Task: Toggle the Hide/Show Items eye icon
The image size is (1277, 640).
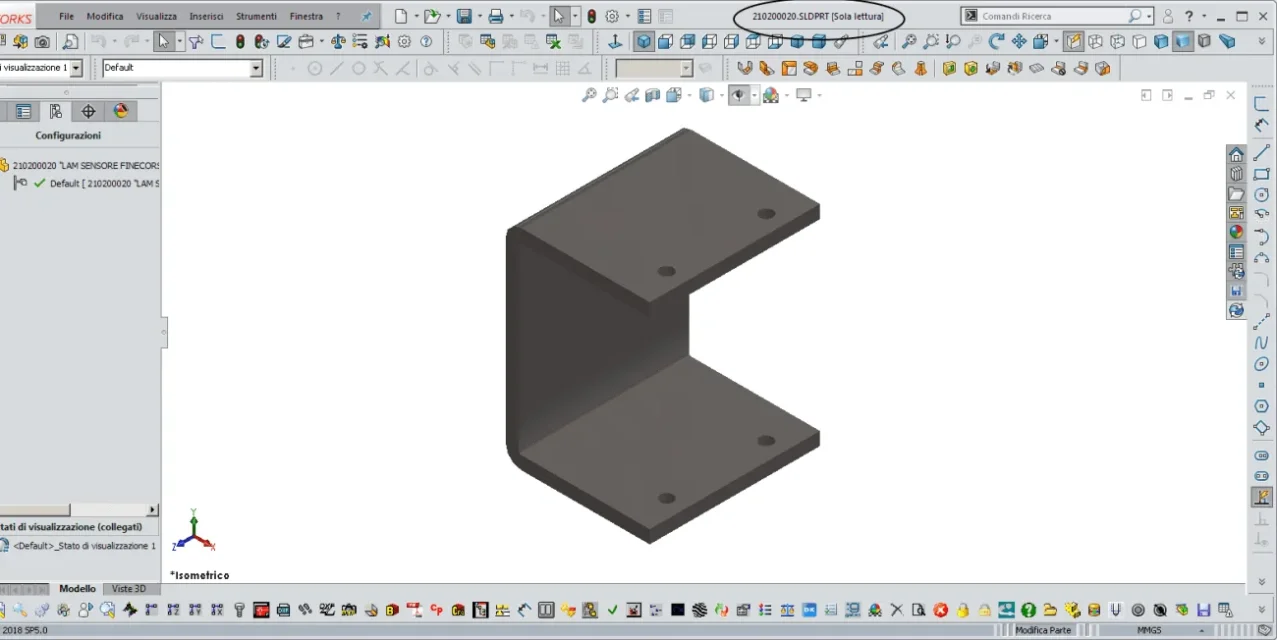Action: coord(739,95)
